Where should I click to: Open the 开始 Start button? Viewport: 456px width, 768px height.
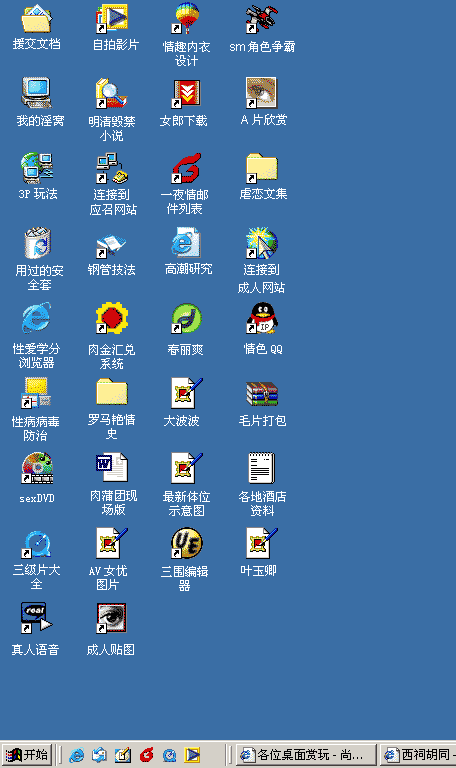(26, 754)
